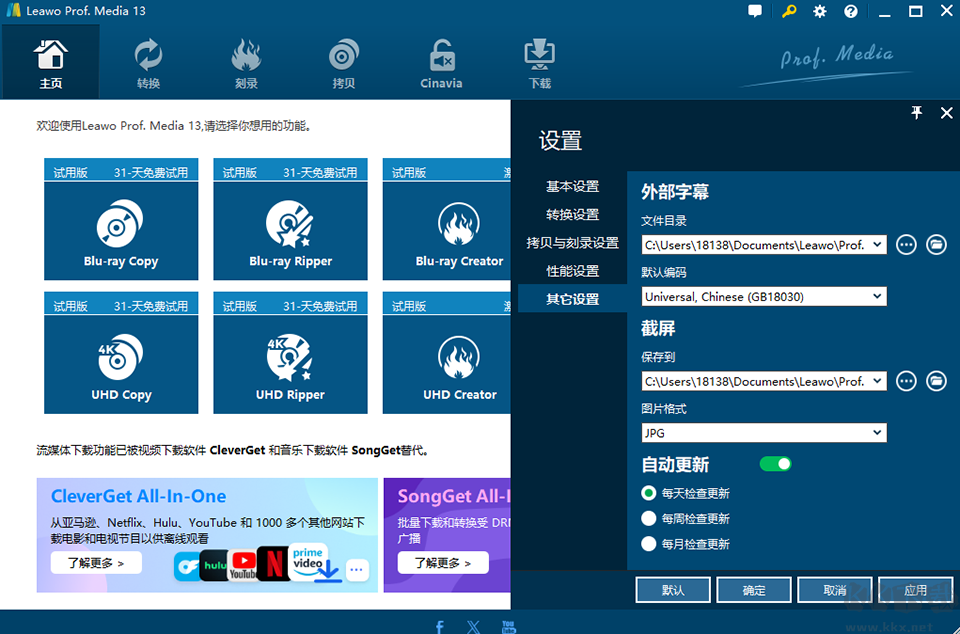
Task: Open the Copy (拷贝) module
Action: coord(343,62)
